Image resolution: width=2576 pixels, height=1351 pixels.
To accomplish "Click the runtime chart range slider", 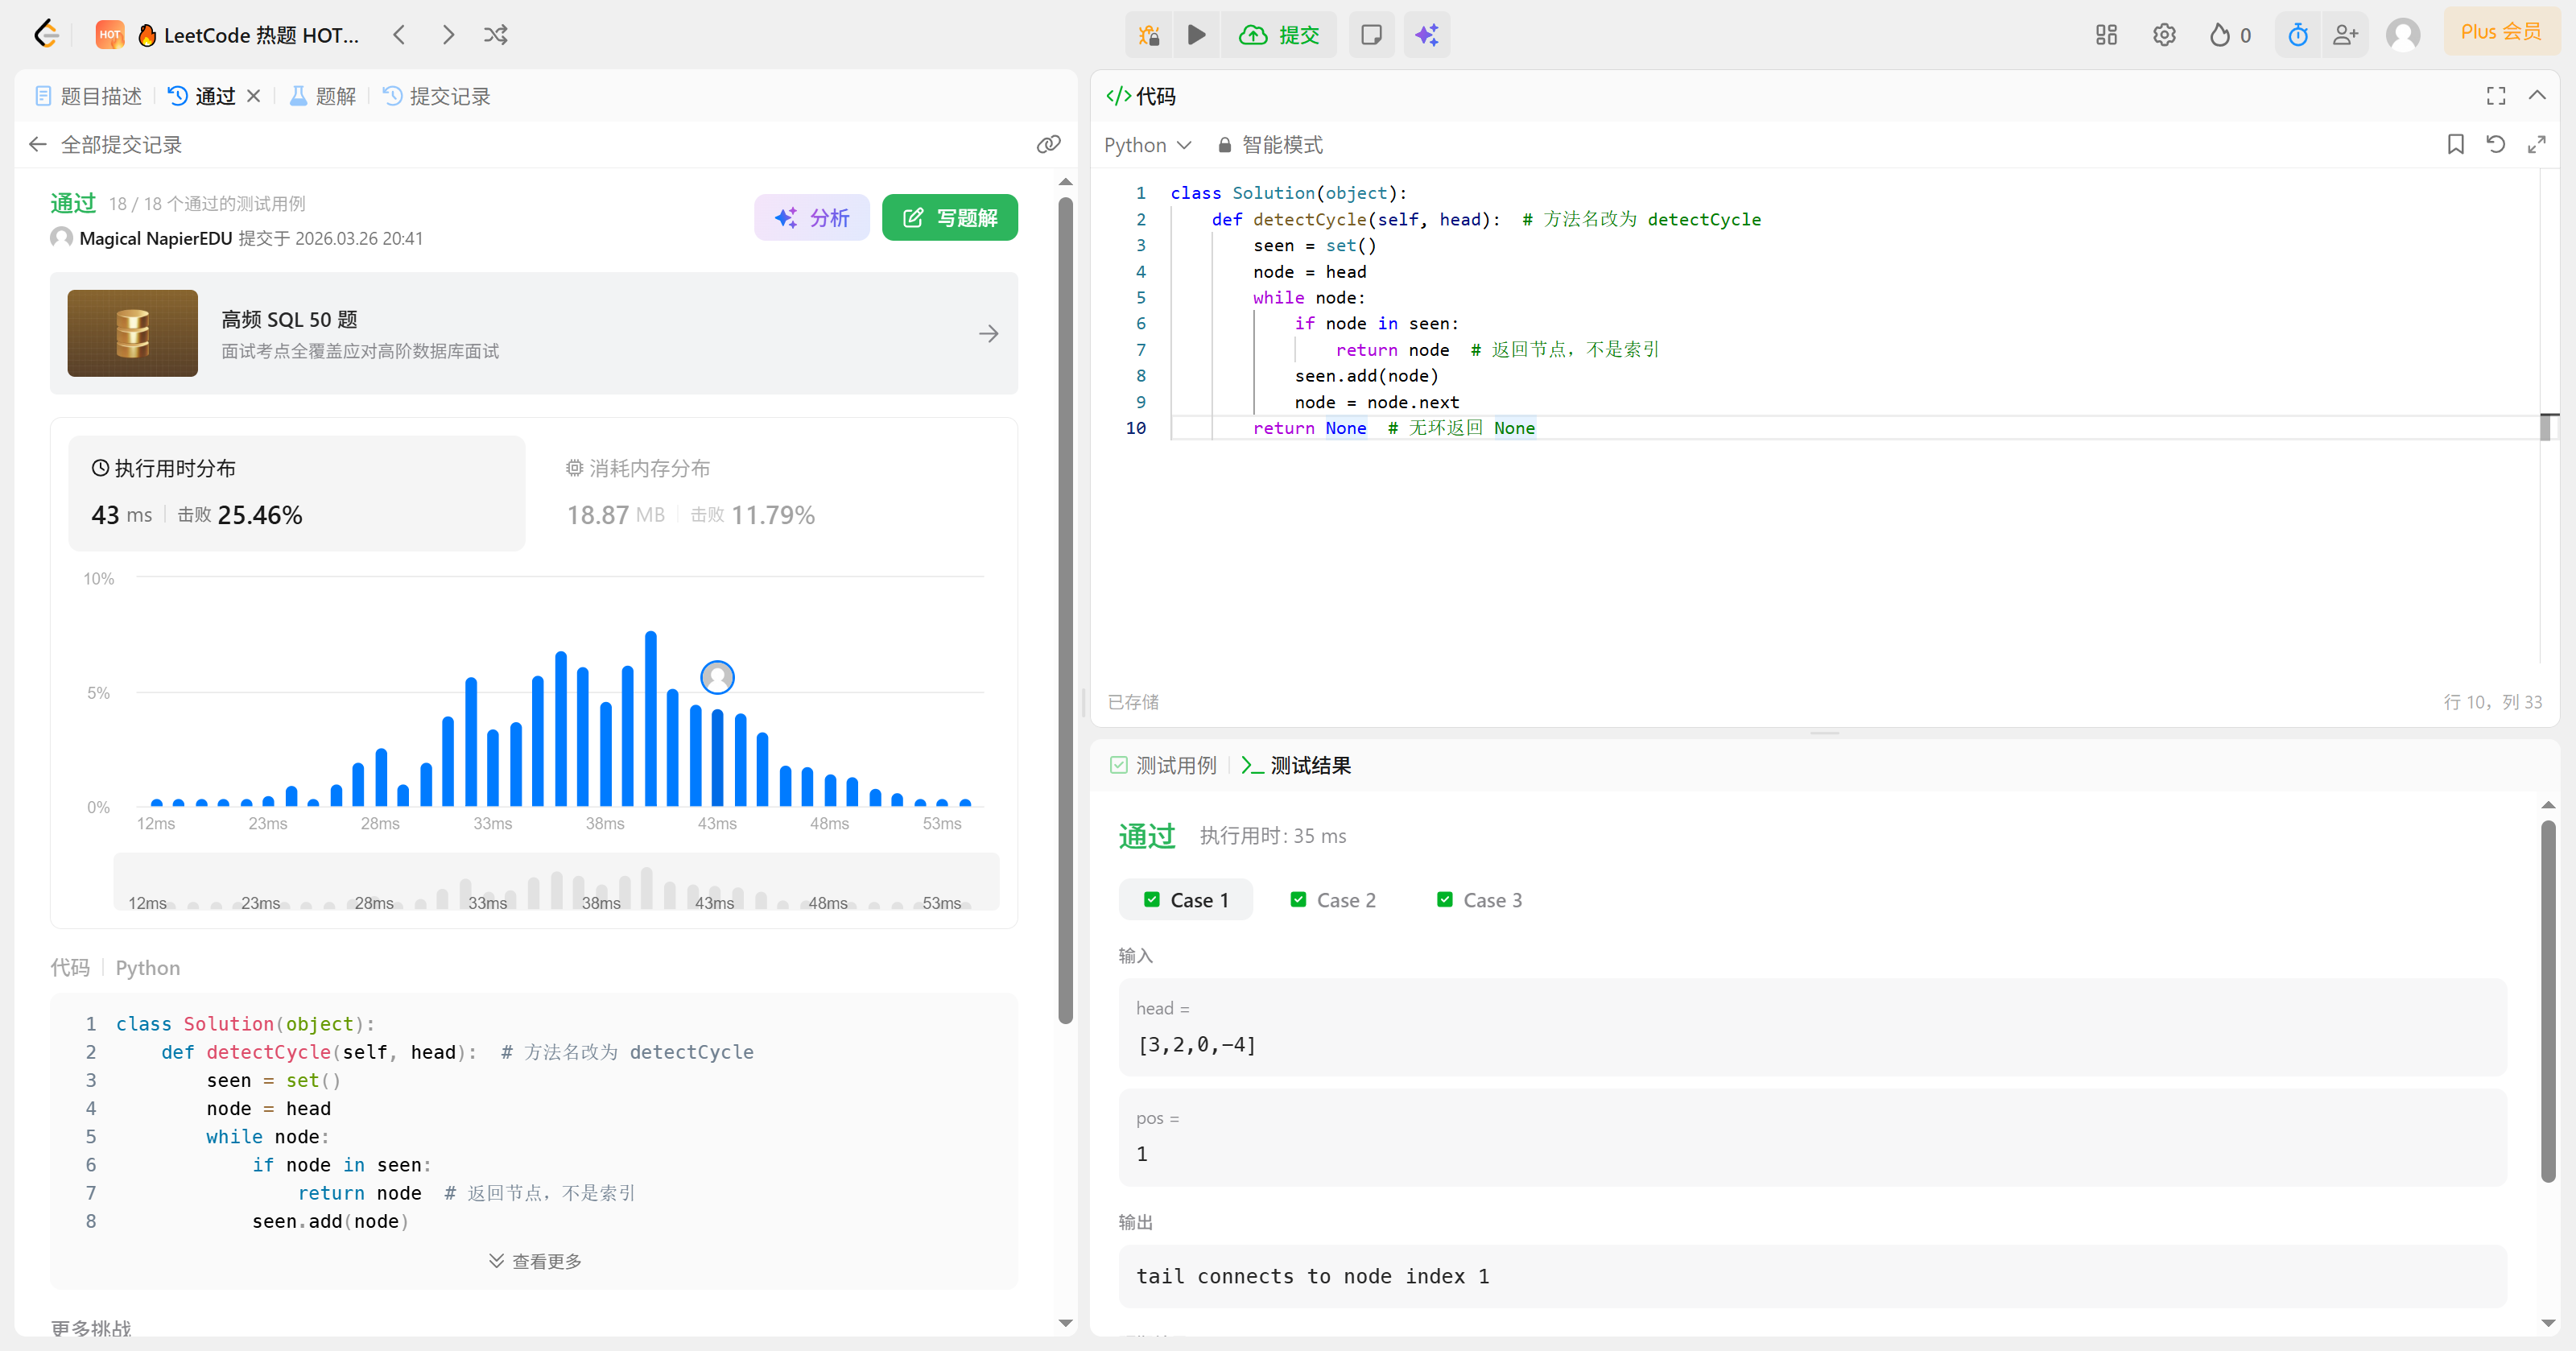I will pyautogui.click(x=556, y=882).
